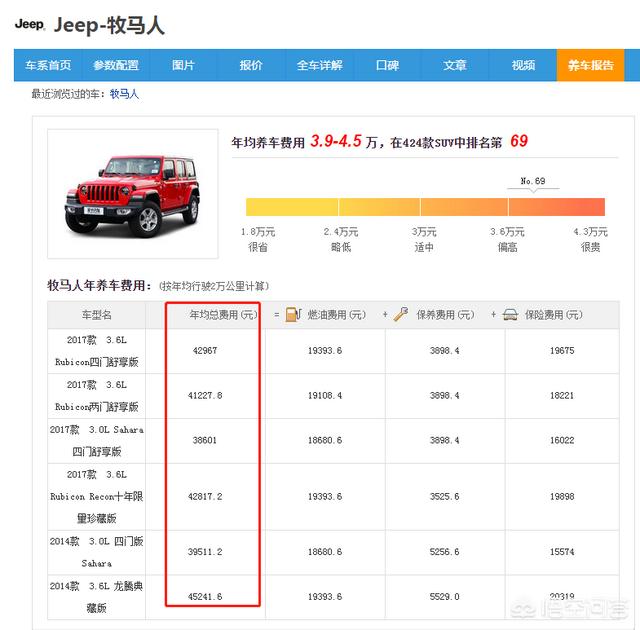Screen dimensions: 640x630
Task: Open the 车系首页 tab
Action: point(47,65)
